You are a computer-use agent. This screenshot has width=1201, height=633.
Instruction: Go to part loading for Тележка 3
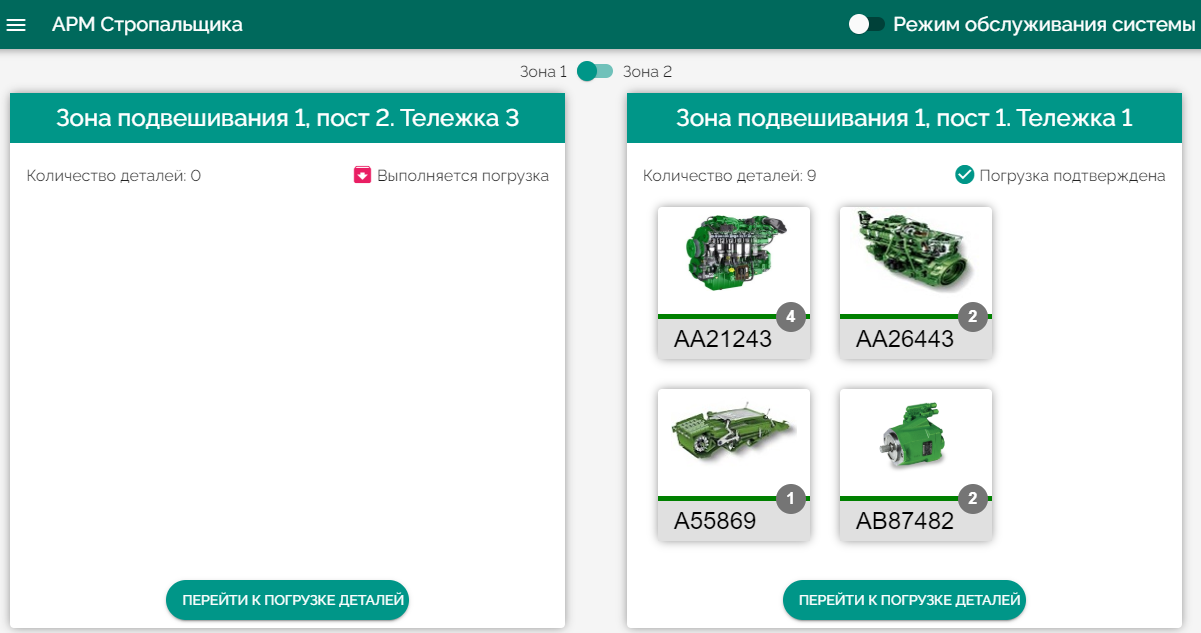click(287, 600)
